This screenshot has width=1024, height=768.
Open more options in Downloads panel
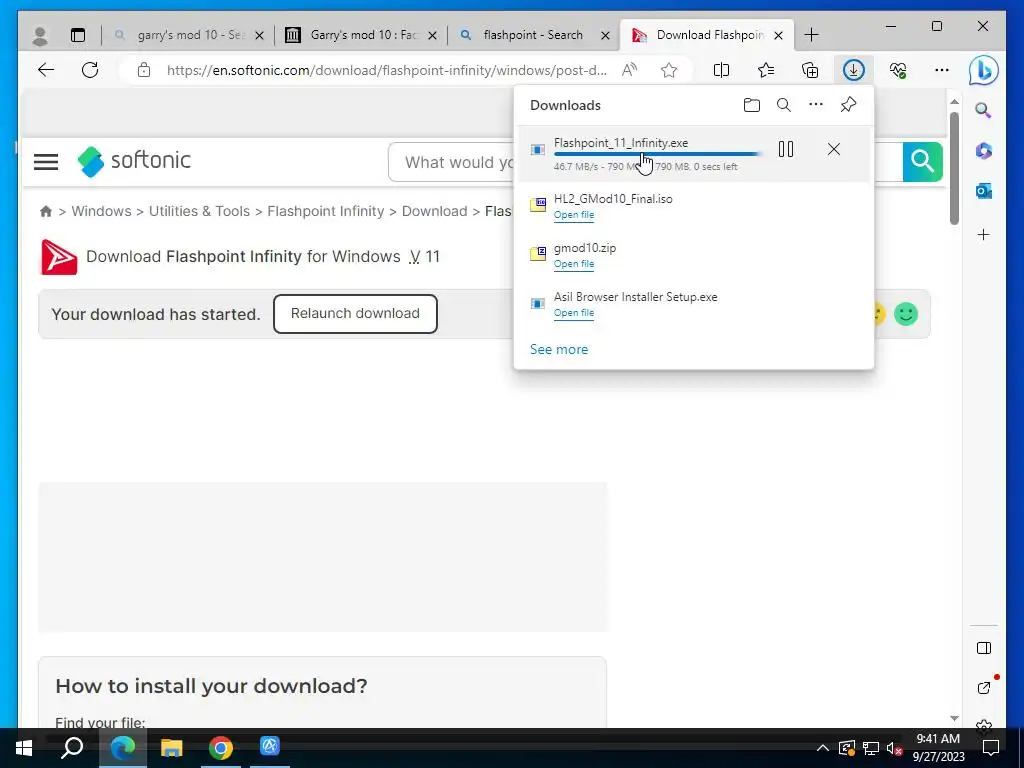(816, 104)
